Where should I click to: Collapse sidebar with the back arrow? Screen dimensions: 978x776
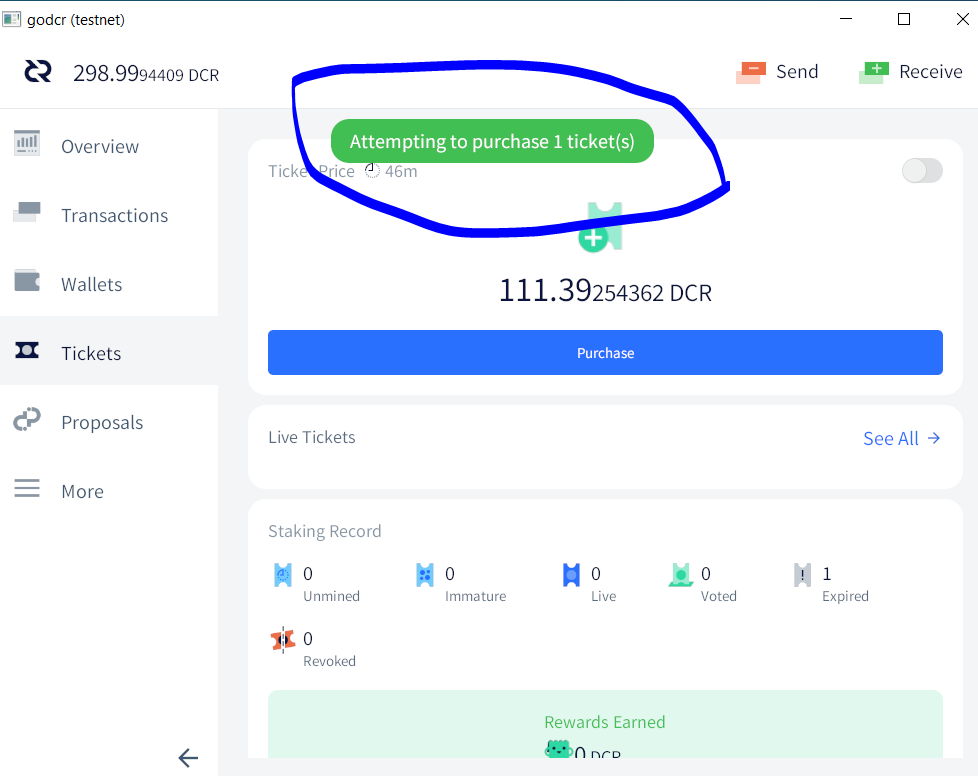click(x=188, y=758)
